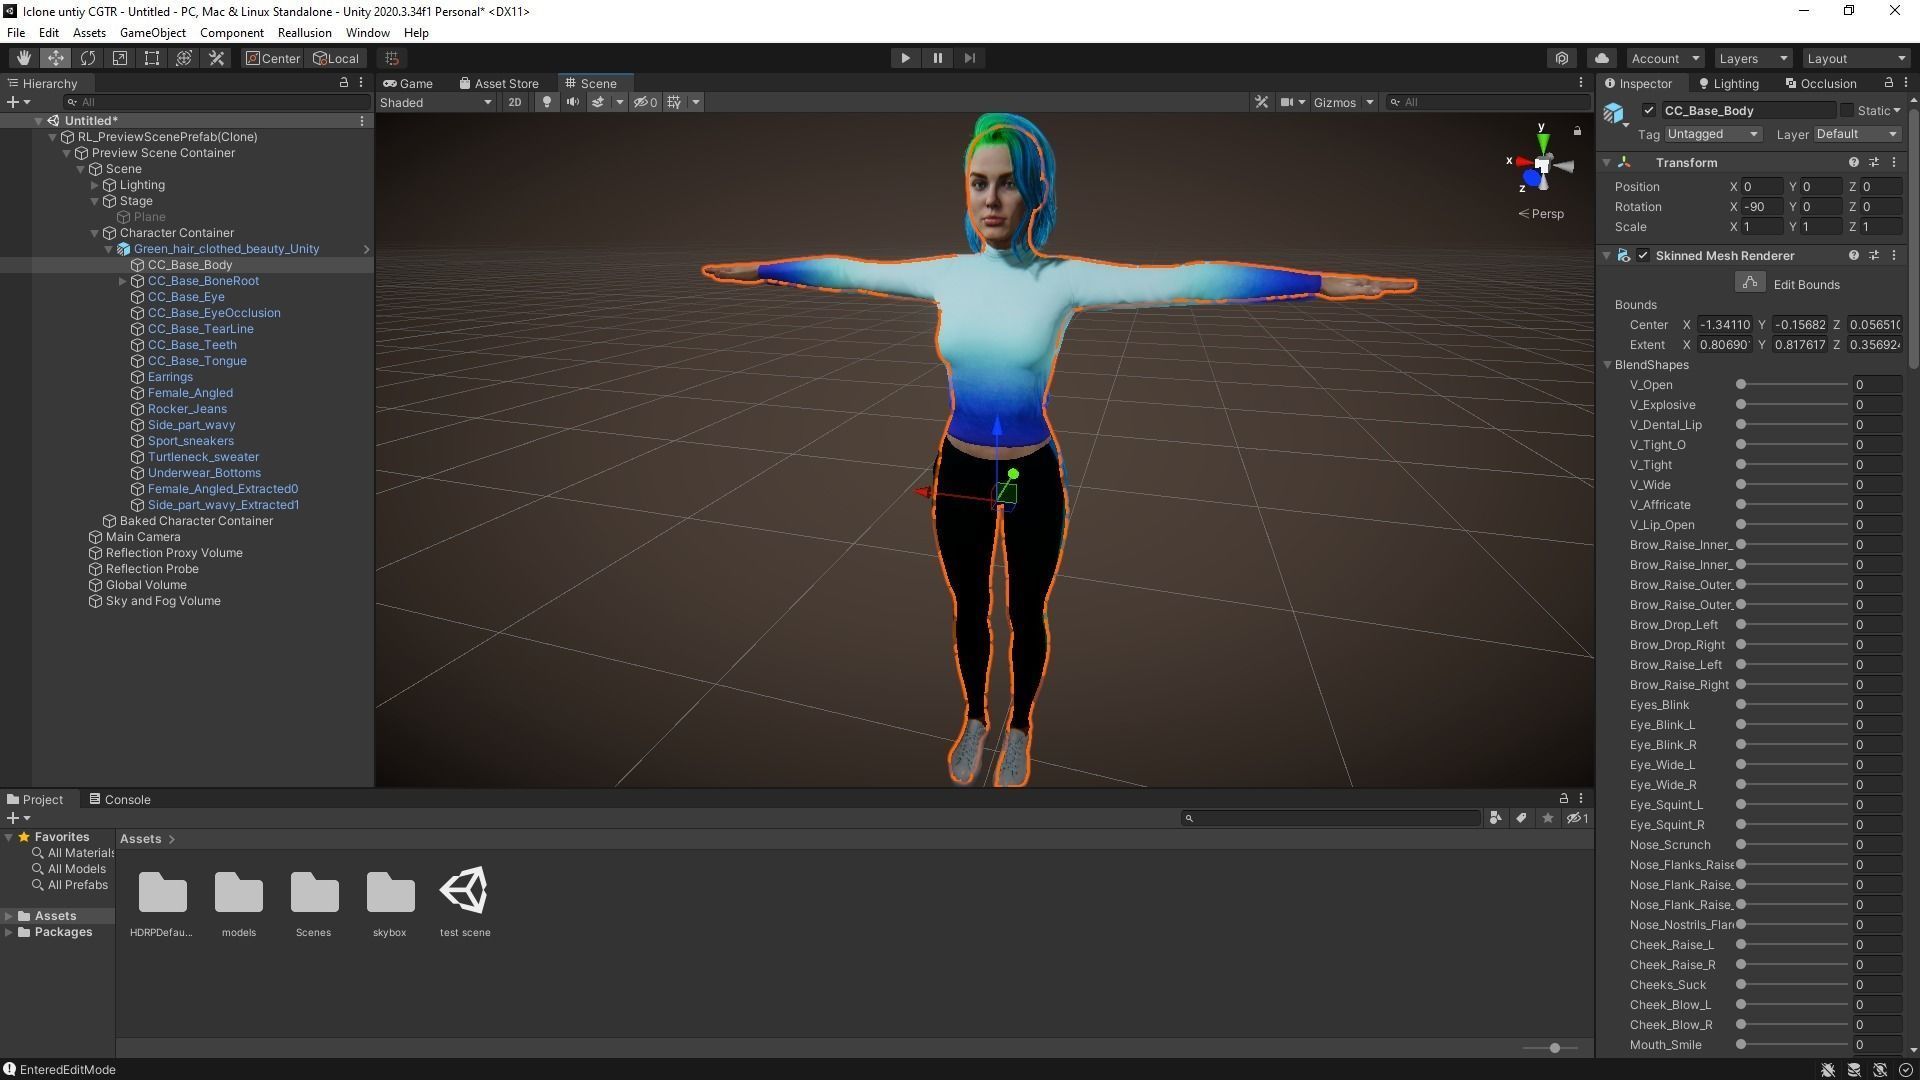The image size is (1920, 1080).
Task: Expand the CC_Base_BoneRoot tree item
Action: [123, 281]
